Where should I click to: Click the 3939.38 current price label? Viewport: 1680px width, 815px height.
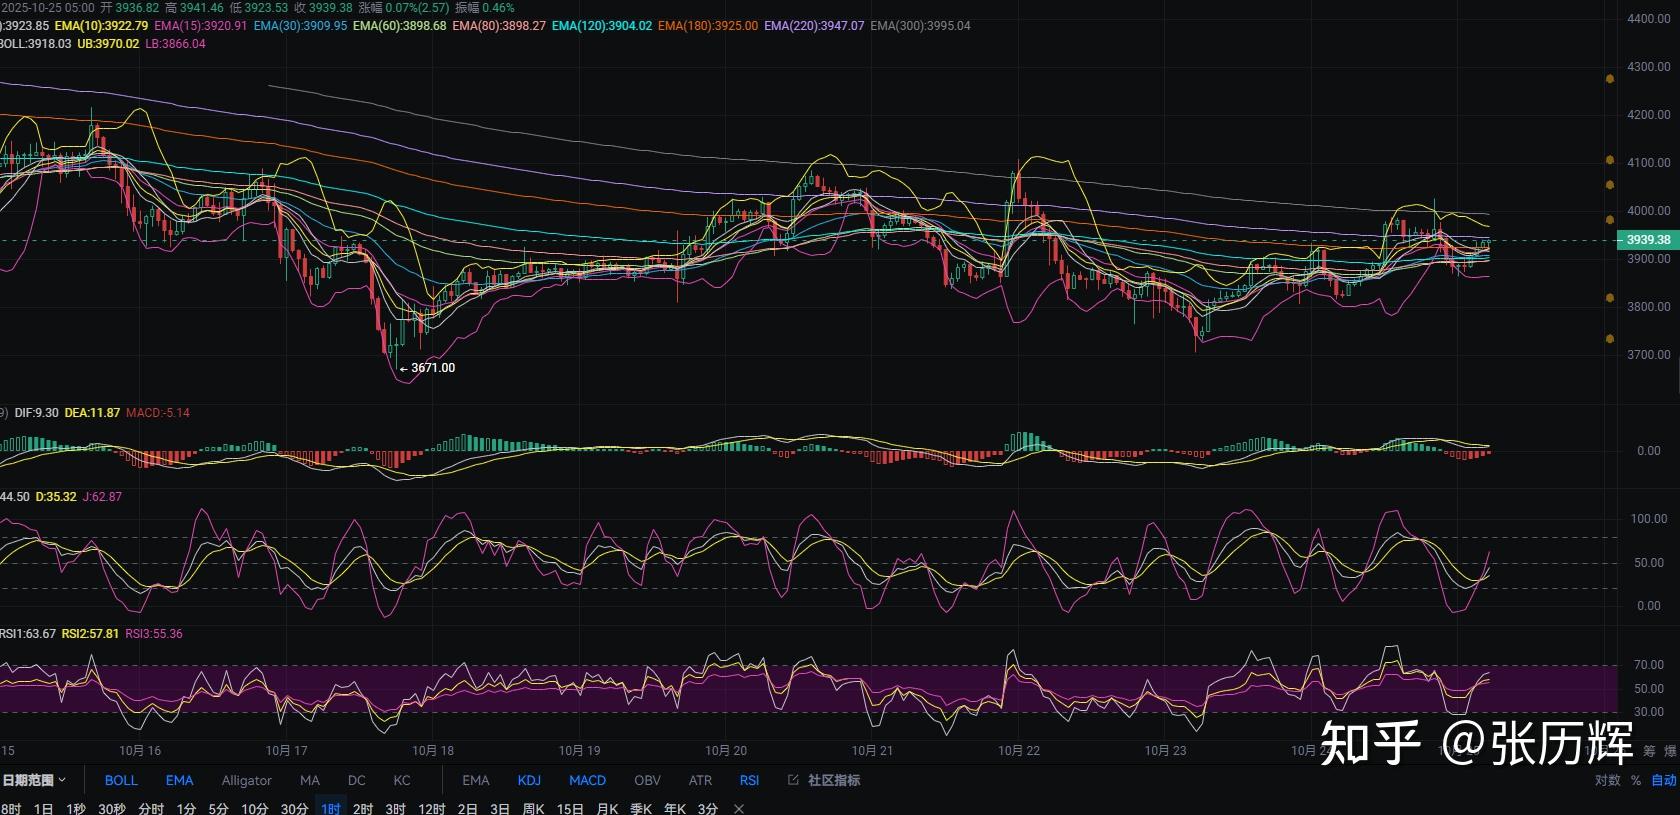(x=1647, y=240)
